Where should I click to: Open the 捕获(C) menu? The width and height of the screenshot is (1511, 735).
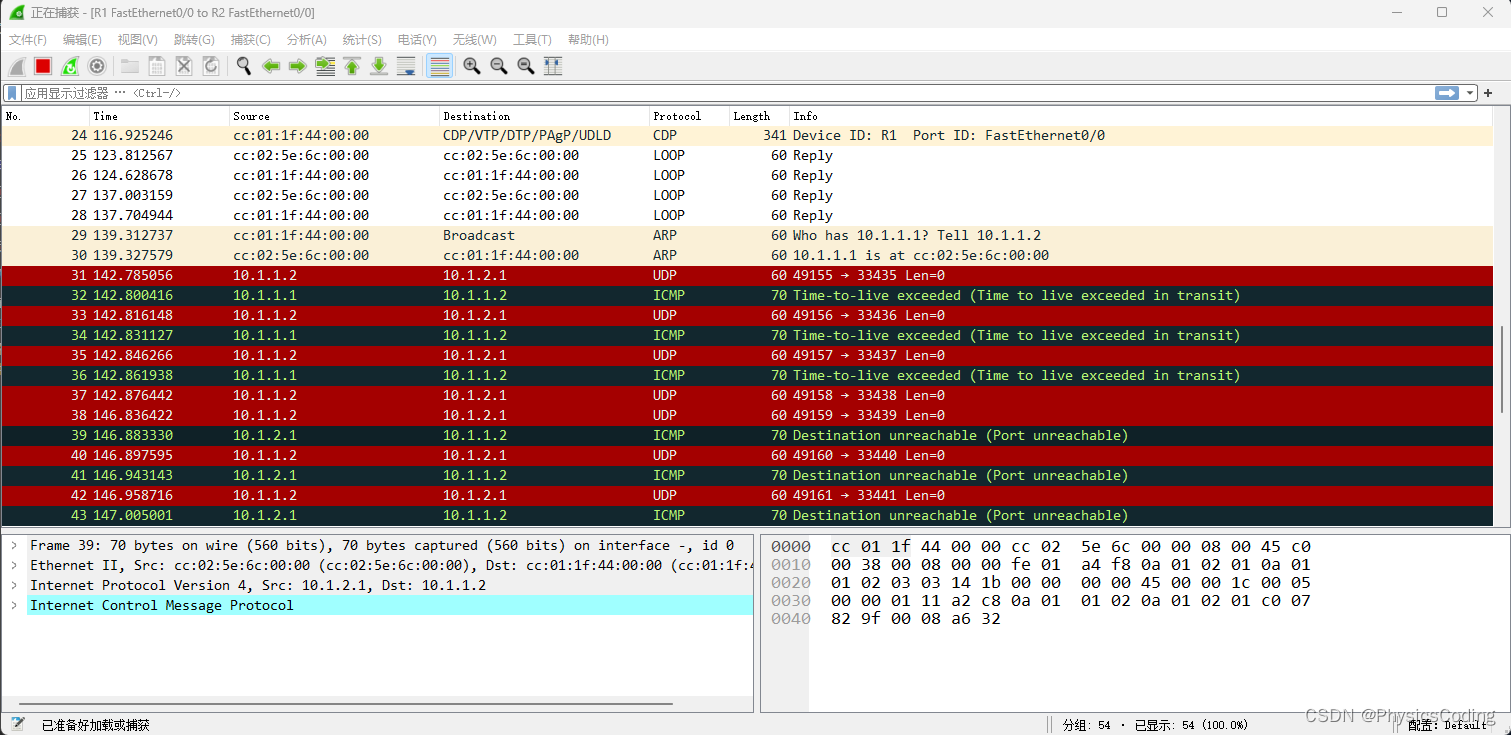tap(250, 39)
